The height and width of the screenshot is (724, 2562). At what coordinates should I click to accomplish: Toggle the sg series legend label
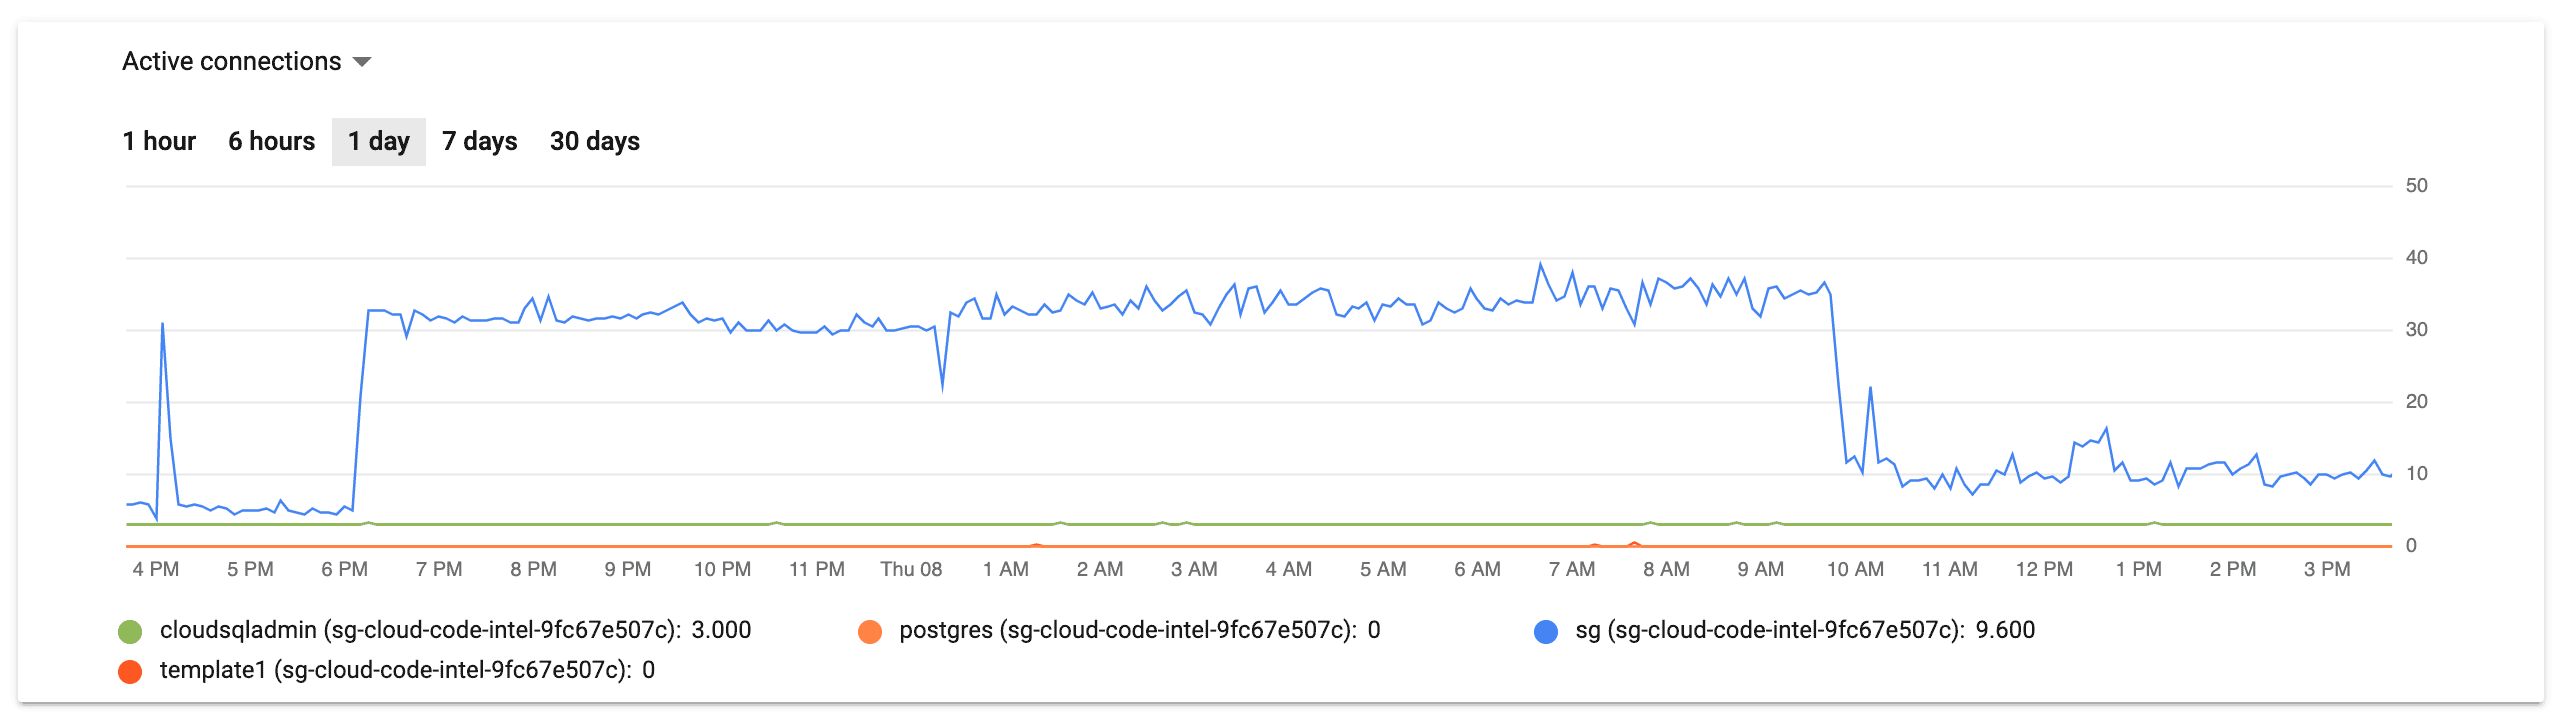[1805, 630]
